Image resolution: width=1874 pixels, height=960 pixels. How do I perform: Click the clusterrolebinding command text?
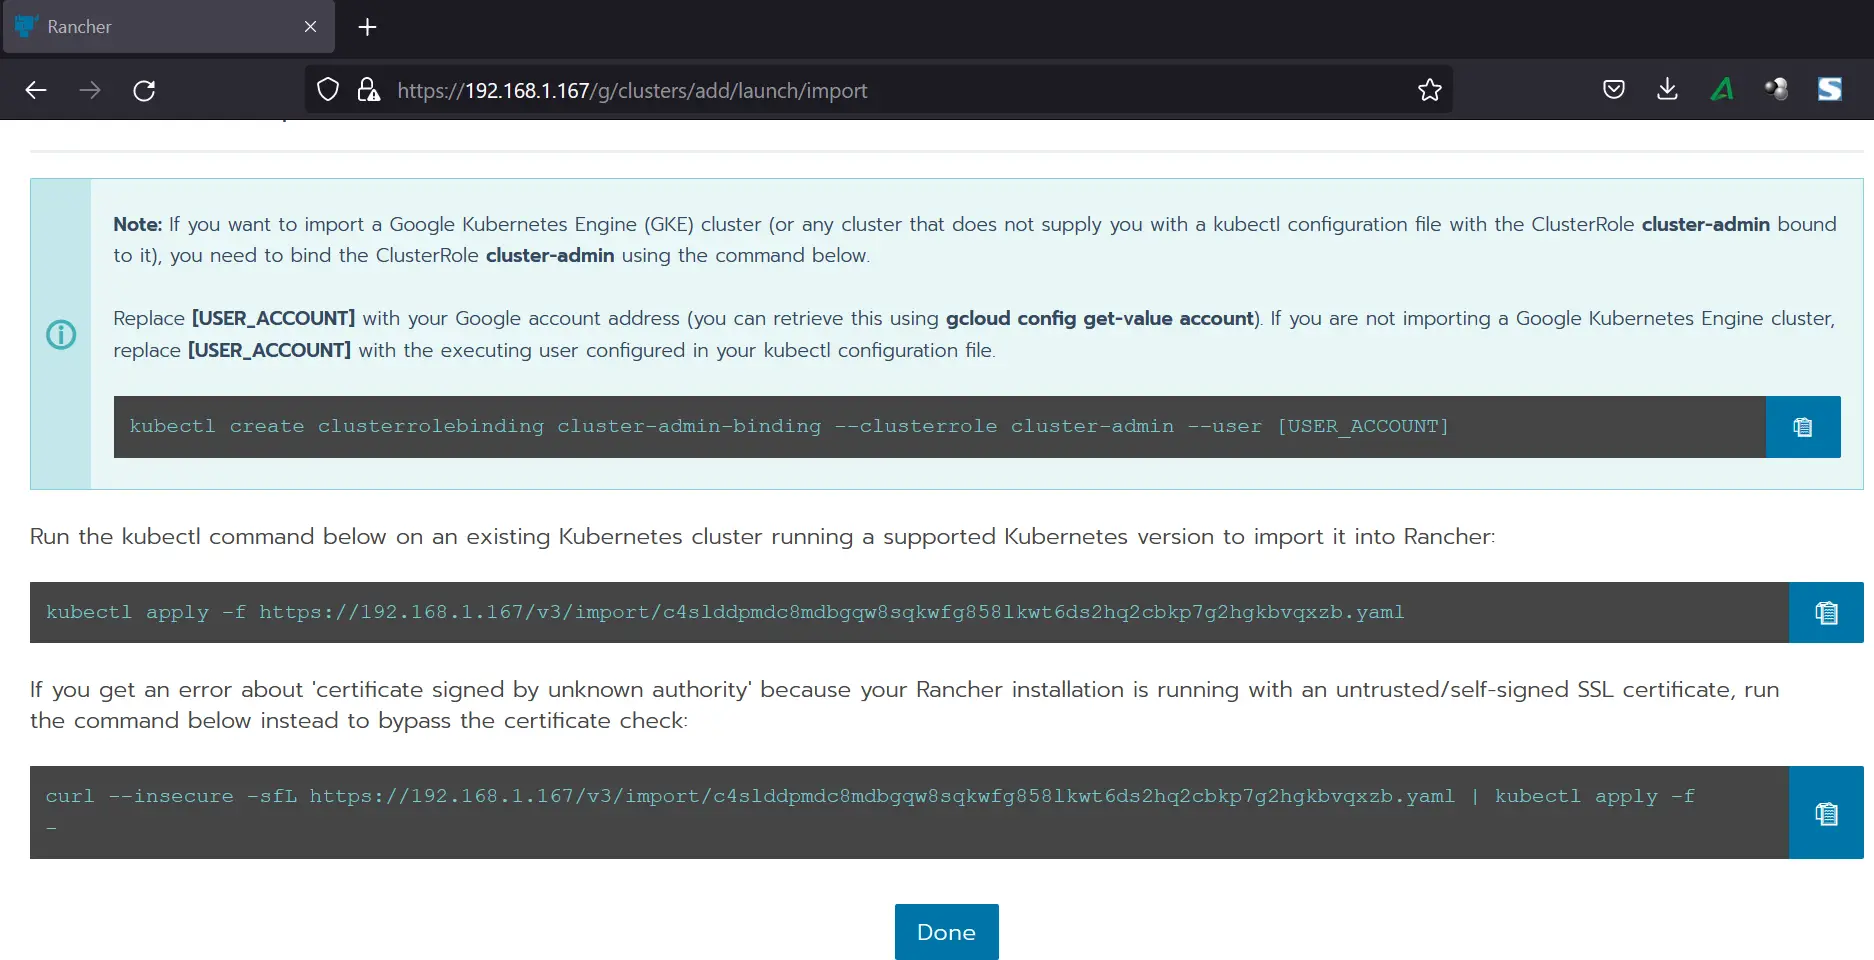tap(789, 426)
